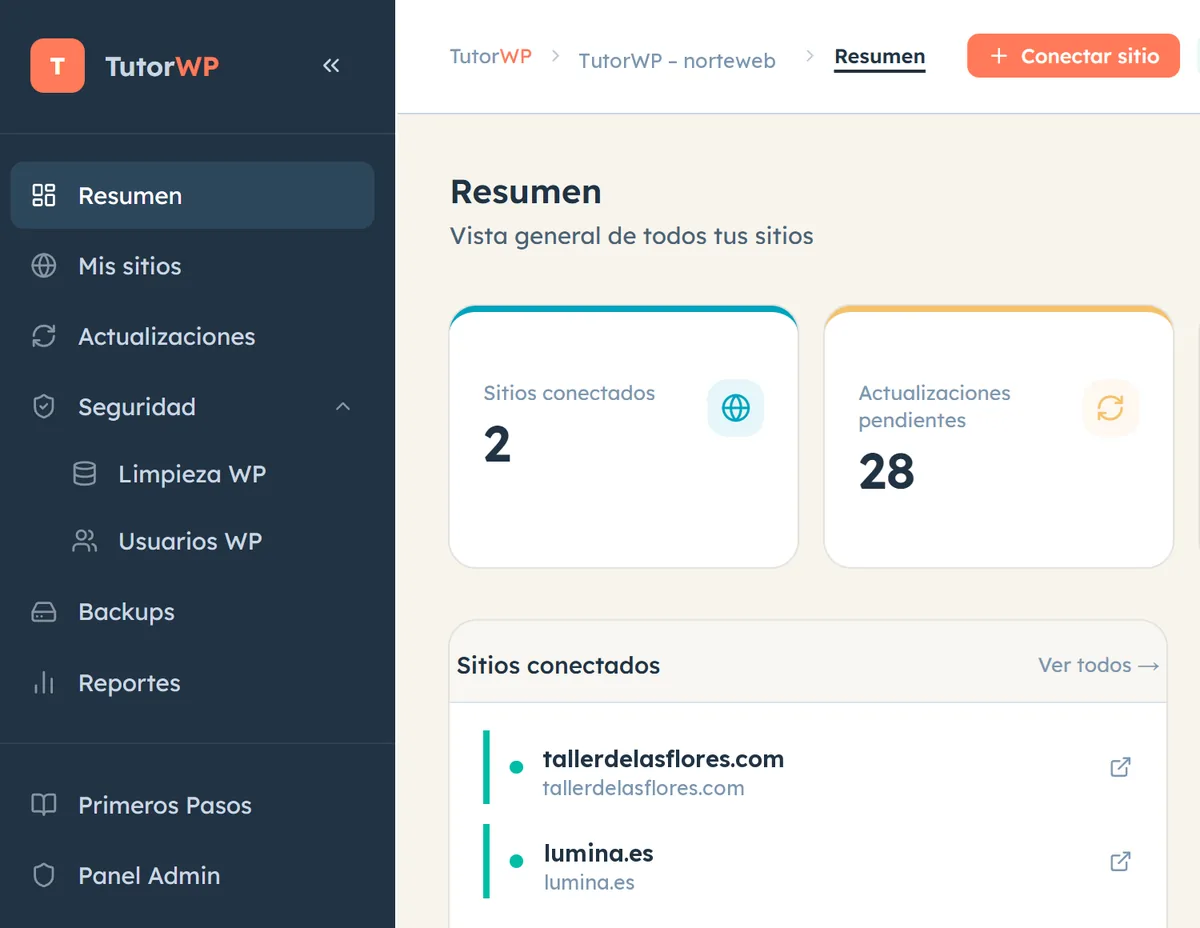Click 'Vista general de todos tus sitios' subtitle
This screenshot has height=928, width=1200.
coord(632,237)
